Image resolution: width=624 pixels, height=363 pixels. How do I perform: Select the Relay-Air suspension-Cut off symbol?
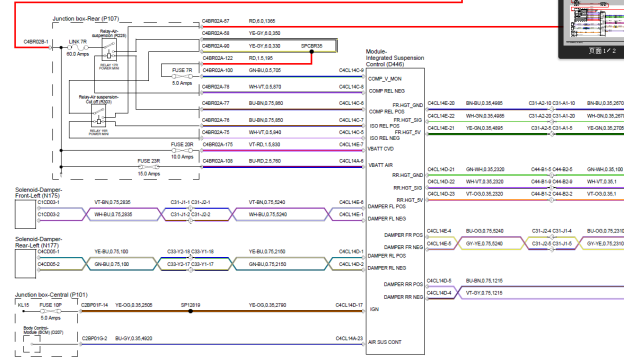point(98,116)
